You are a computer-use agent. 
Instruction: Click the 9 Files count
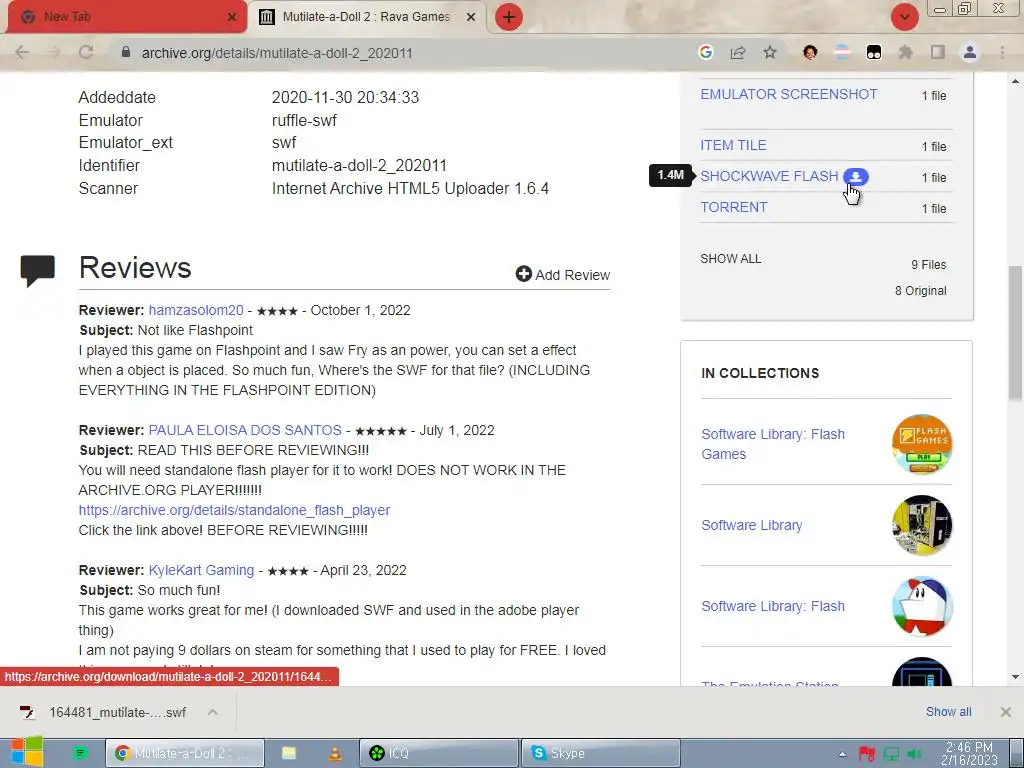pyautogui.click(x=928, y=264)
